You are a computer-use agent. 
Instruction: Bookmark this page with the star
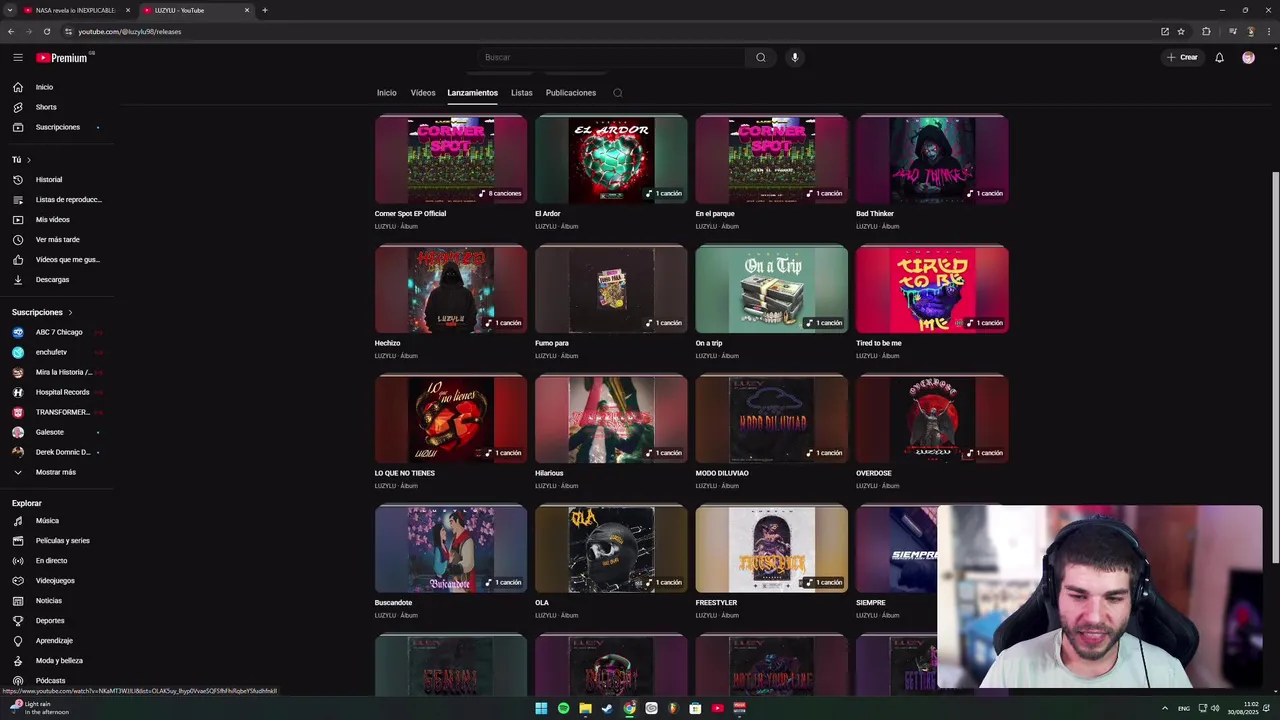1181,31
